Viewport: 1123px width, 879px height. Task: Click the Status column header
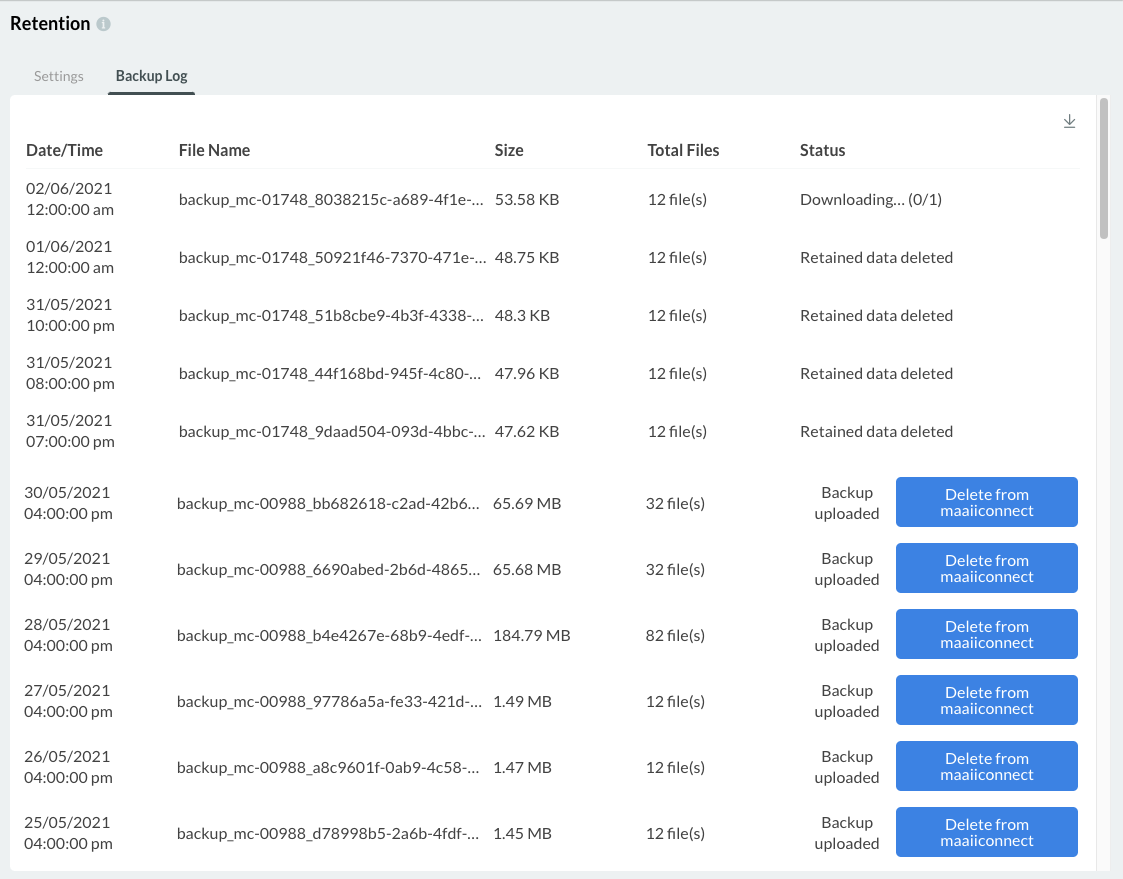(822, 150)
